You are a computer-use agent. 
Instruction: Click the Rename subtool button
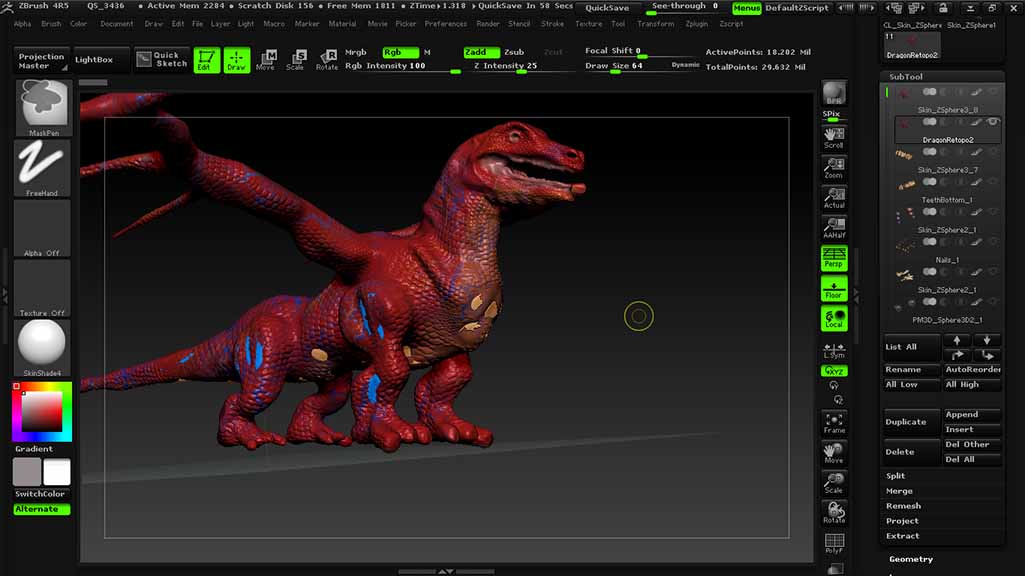912,369
